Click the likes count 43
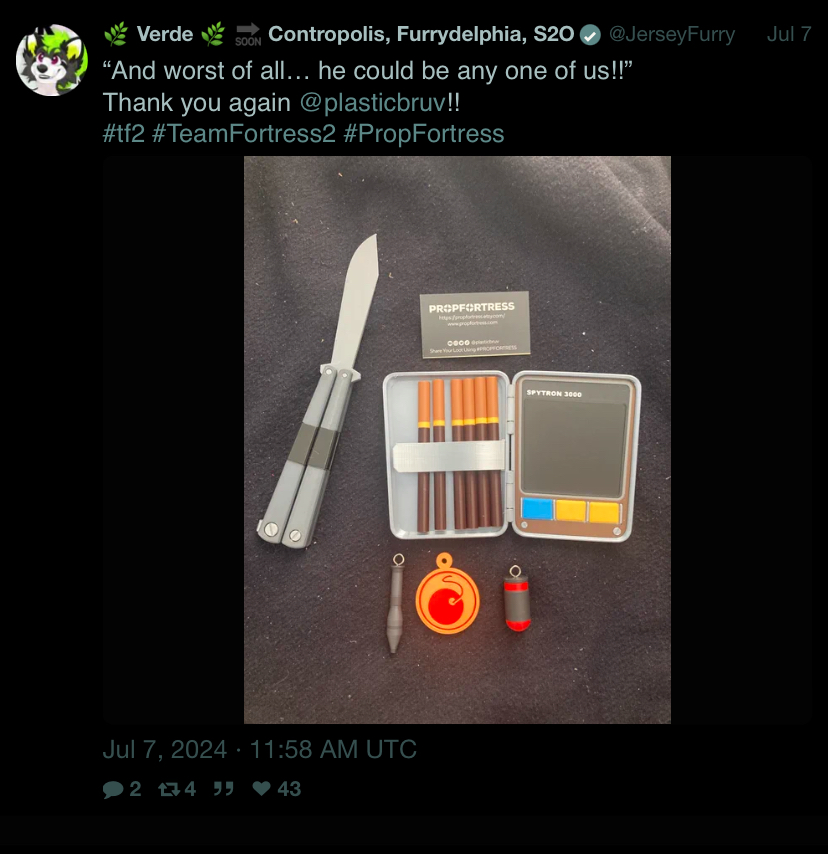 289,789
